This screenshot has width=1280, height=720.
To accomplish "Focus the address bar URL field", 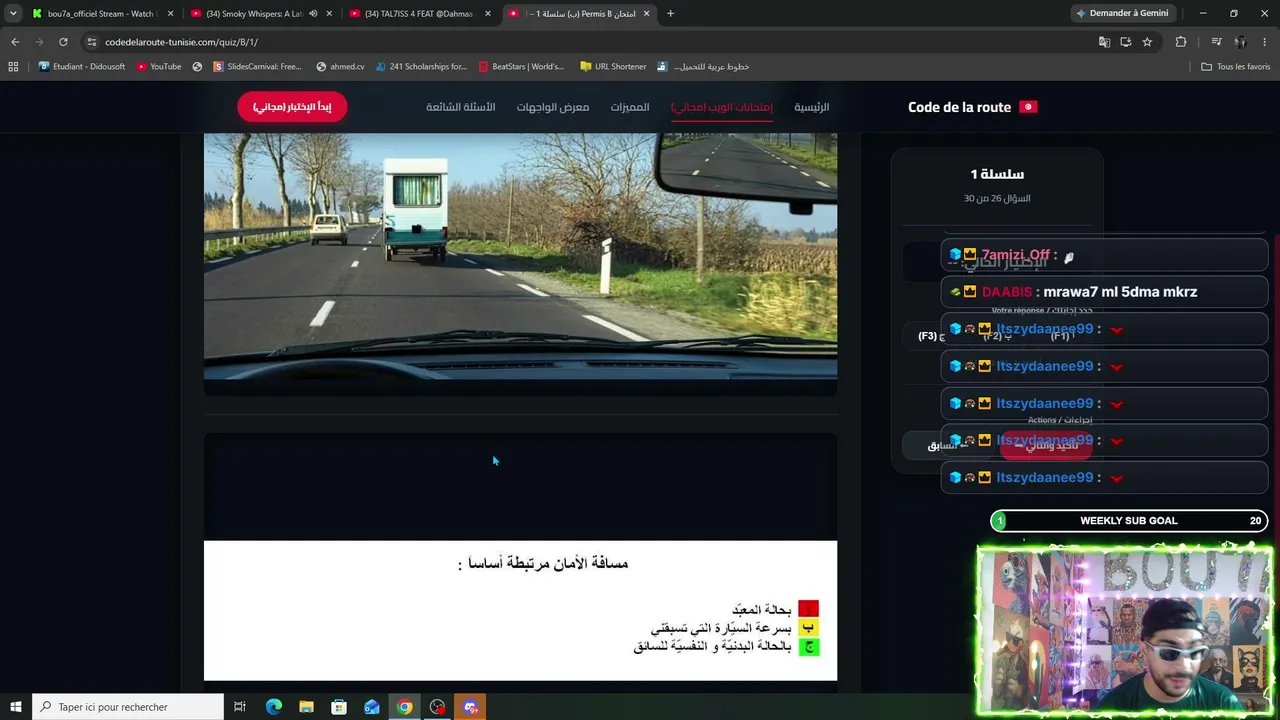I will [590, 42].
